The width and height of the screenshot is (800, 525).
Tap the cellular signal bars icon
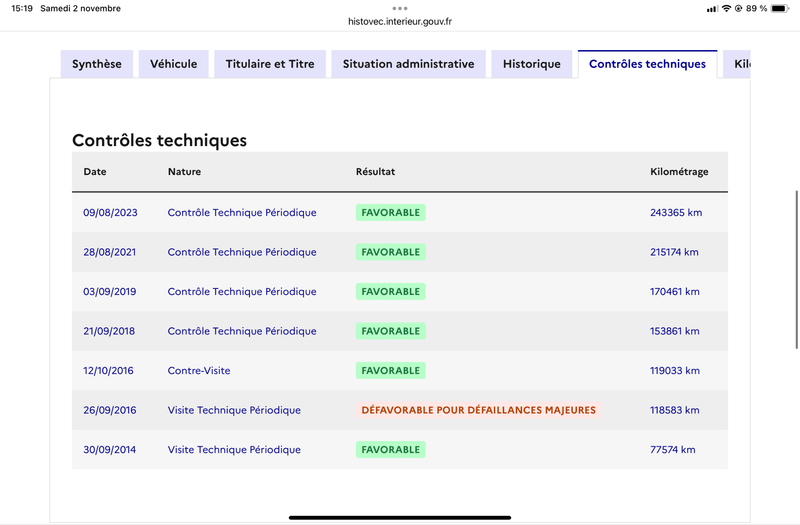[712, 9]
